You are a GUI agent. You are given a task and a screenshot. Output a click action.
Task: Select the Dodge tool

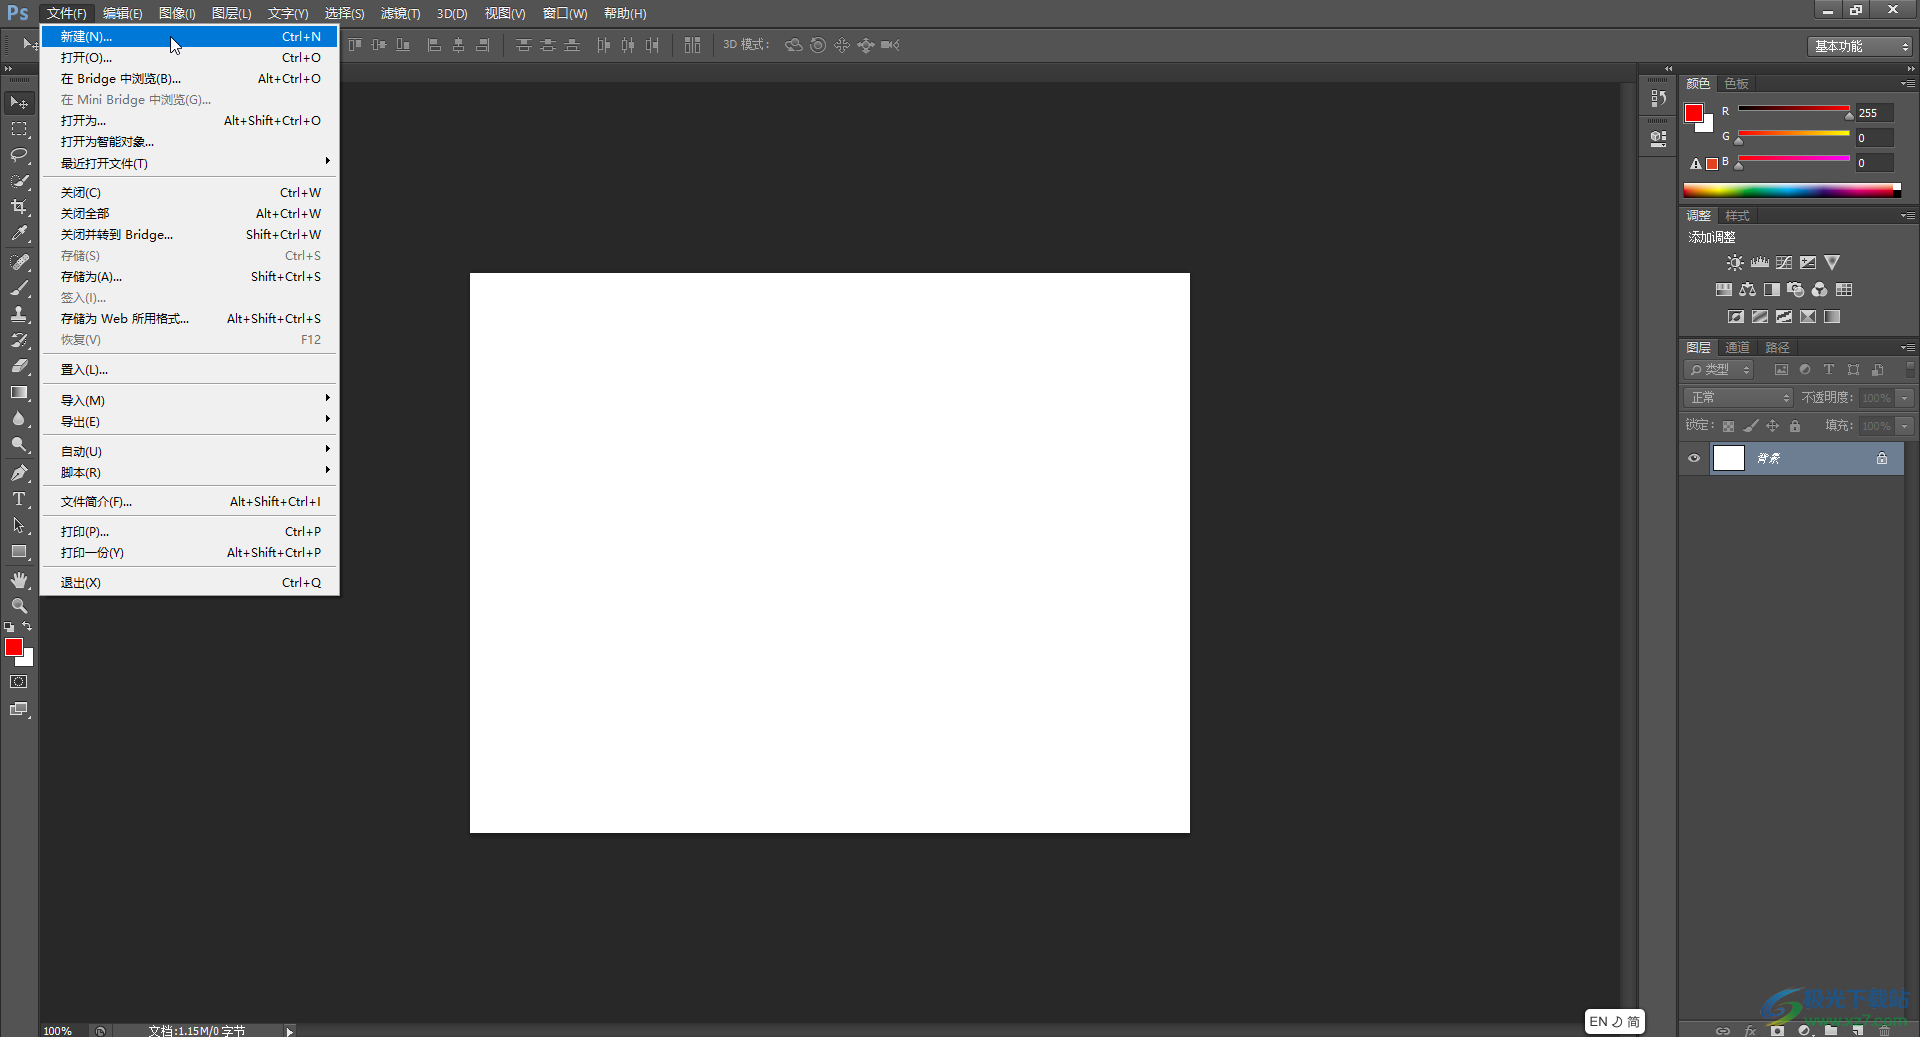click(x=19, y=444)
